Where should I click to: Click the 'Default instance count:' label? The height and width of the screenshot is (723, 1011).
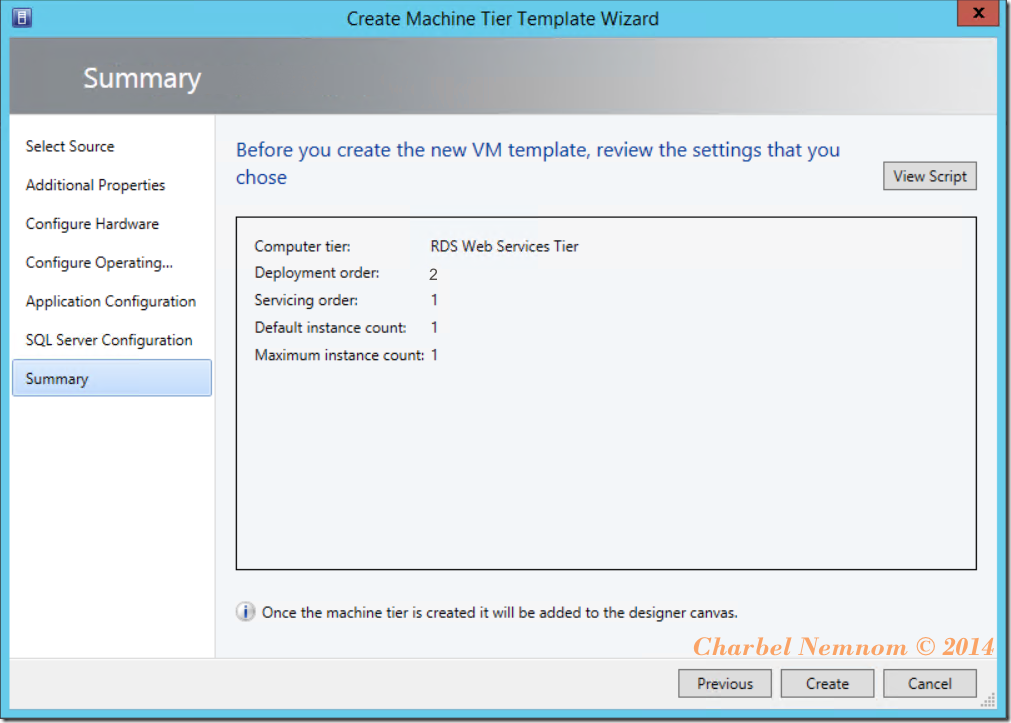[330, 328]
